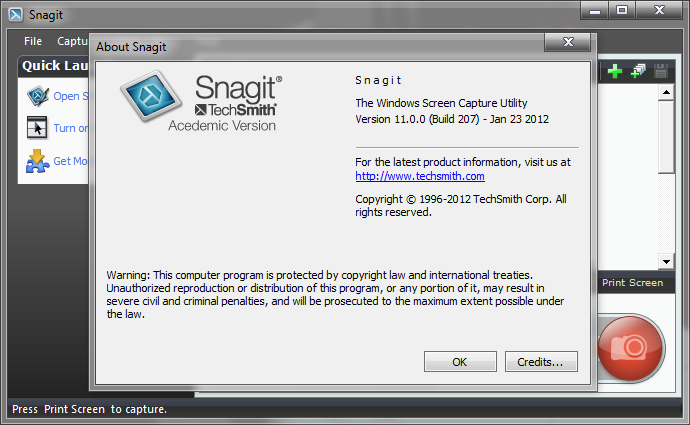Click the Version 11.0.0 (Build 207) text
This screenshot has height=425, width=690.
(x=452, y=119)
